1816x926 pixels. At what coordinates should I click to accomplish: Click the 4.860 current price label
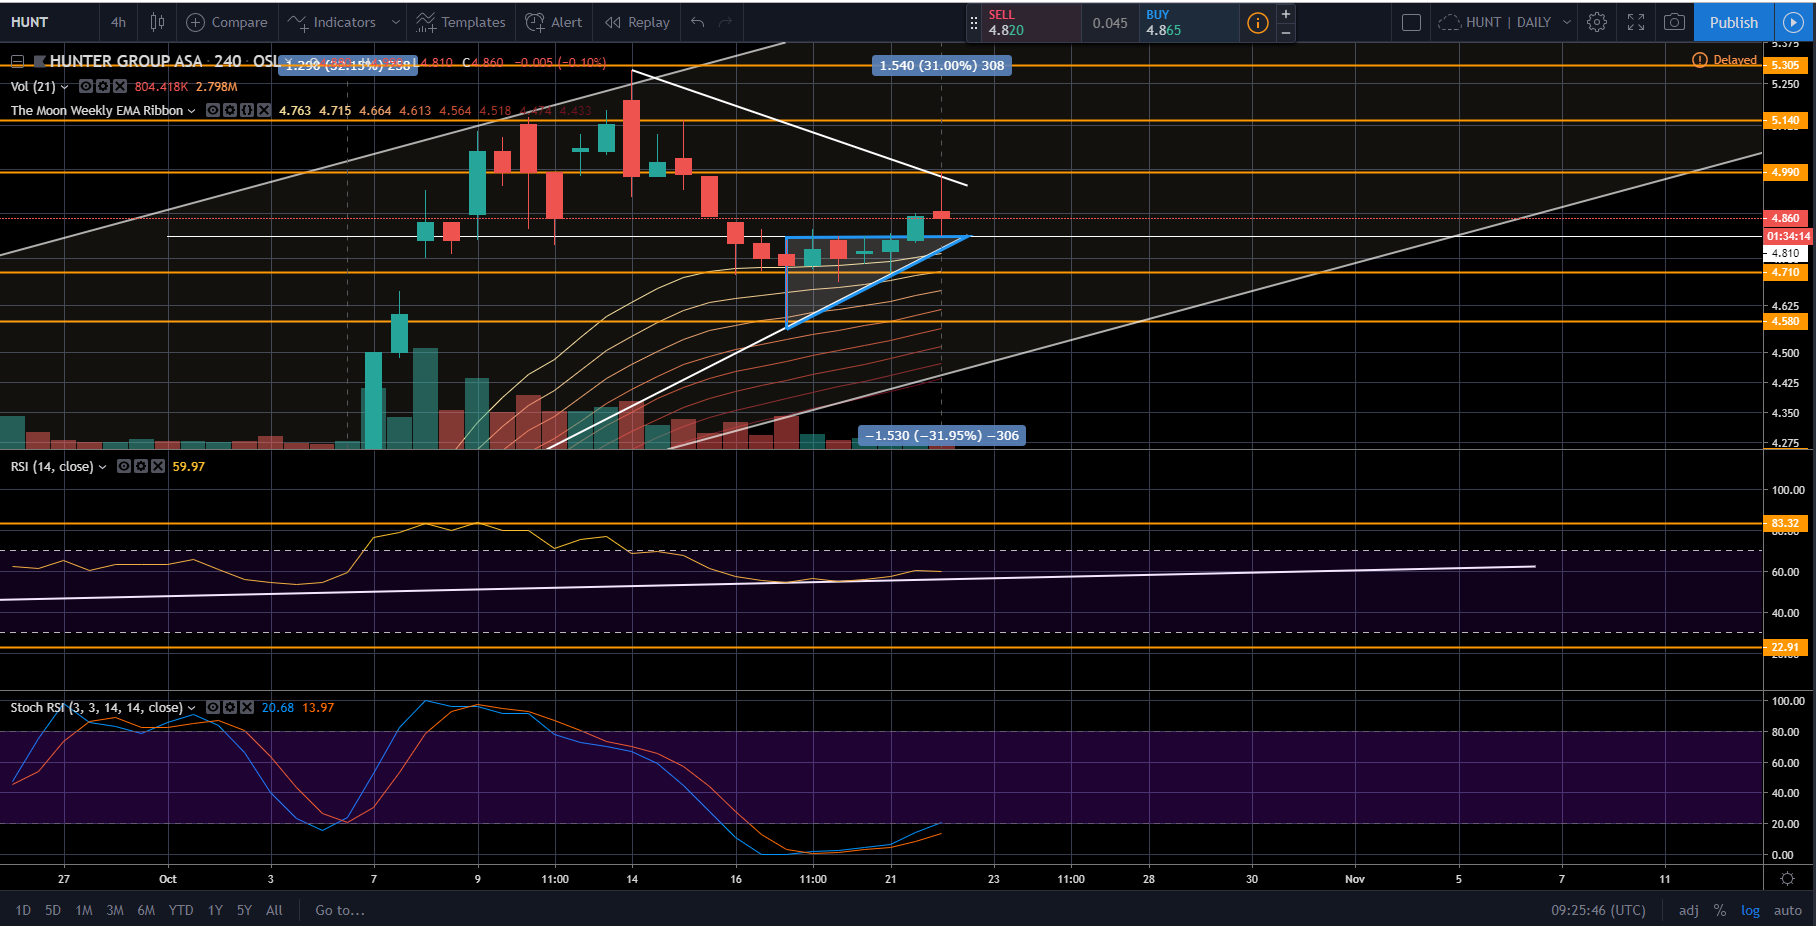pos(1786,218)
